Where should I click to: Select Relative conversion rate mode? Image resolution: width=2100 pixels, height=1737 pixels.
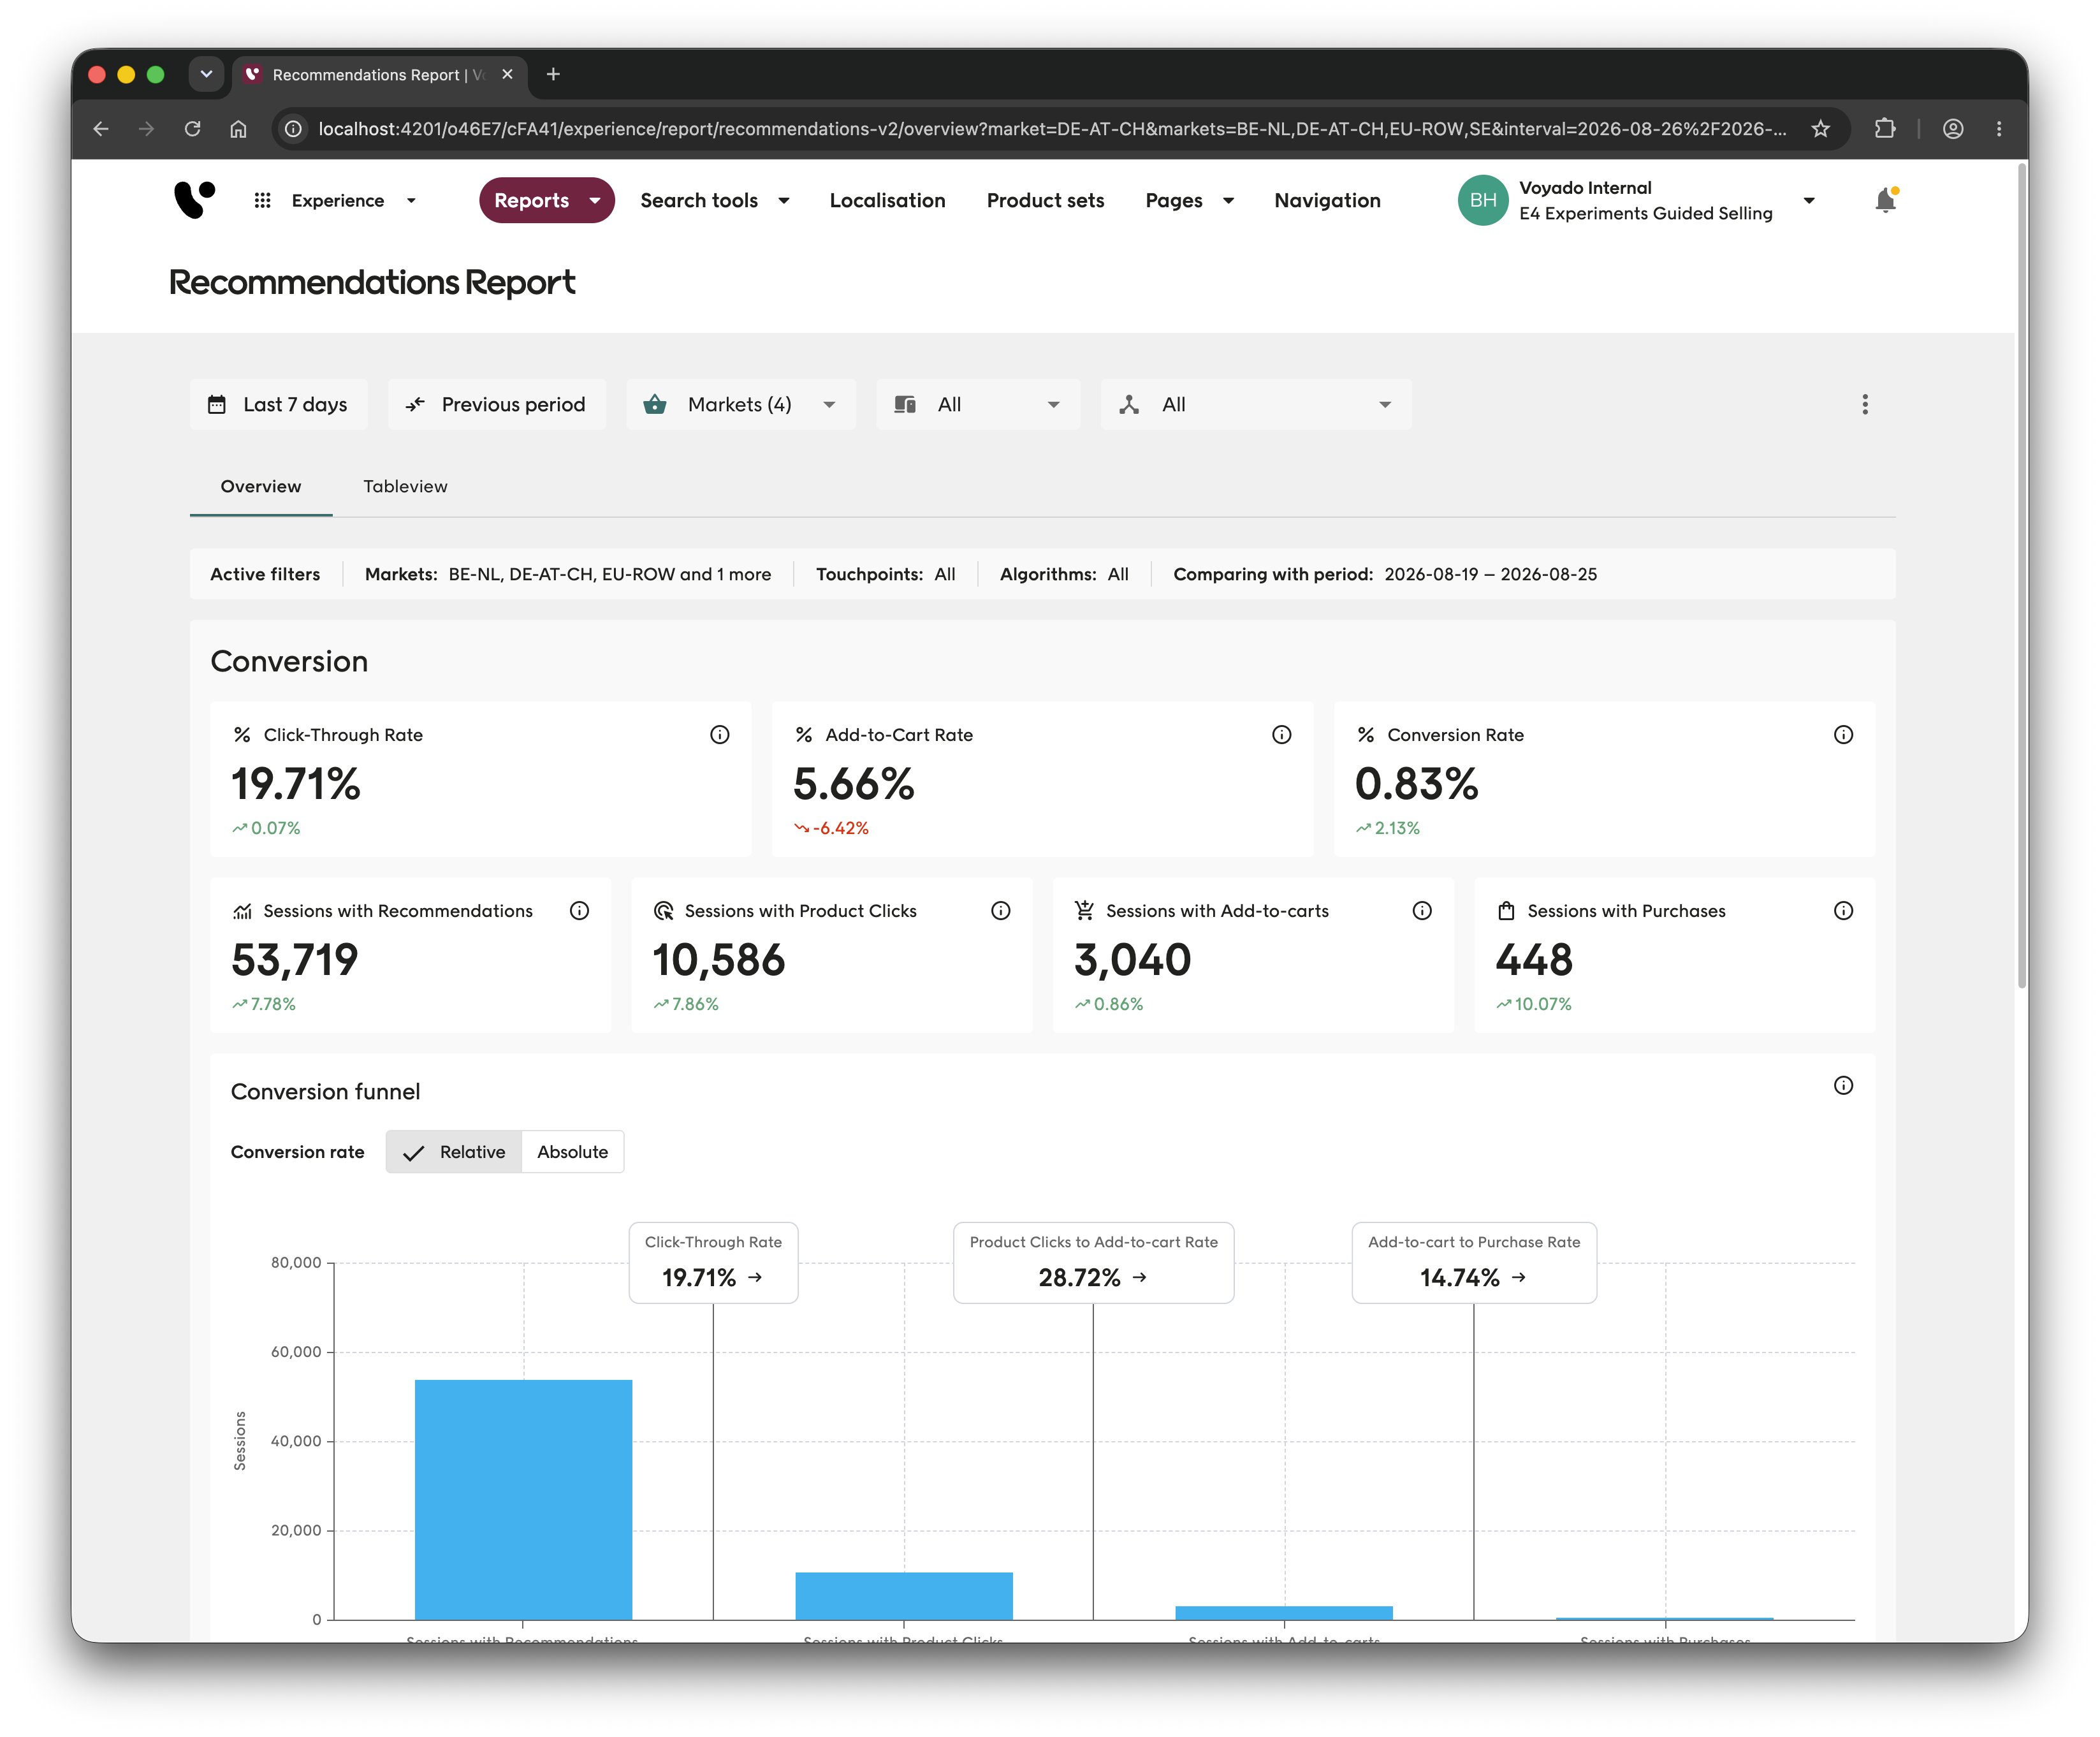click(x=454, y=1152)
